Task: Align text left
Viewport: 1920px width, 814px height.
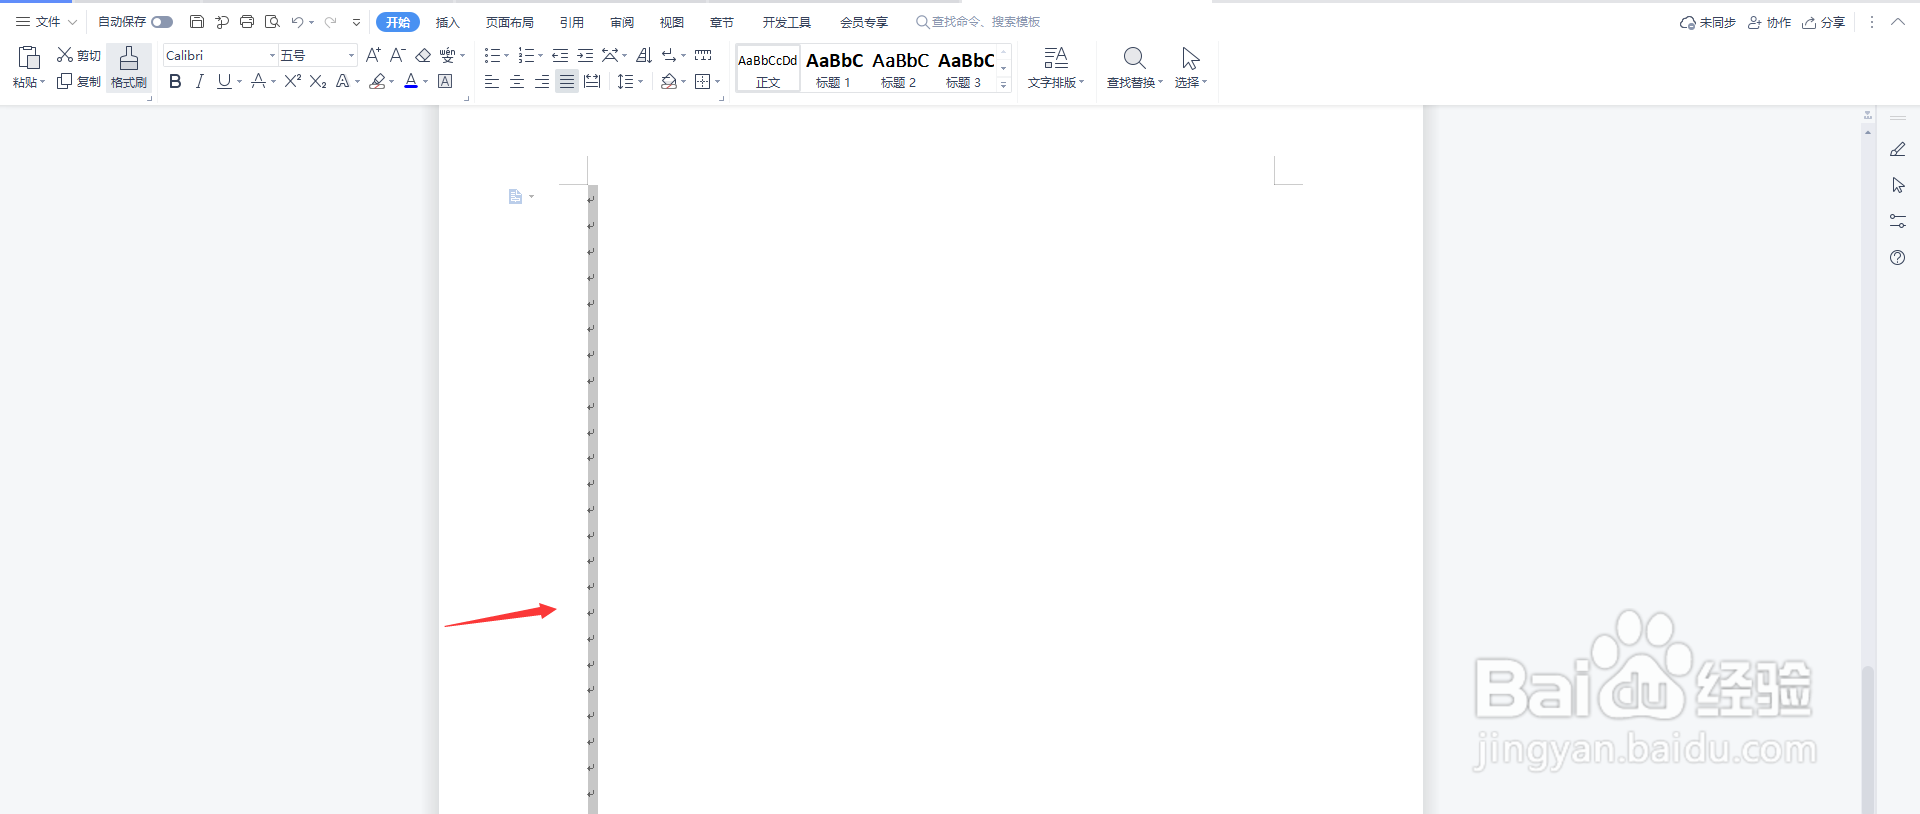Action: (492, 81)
